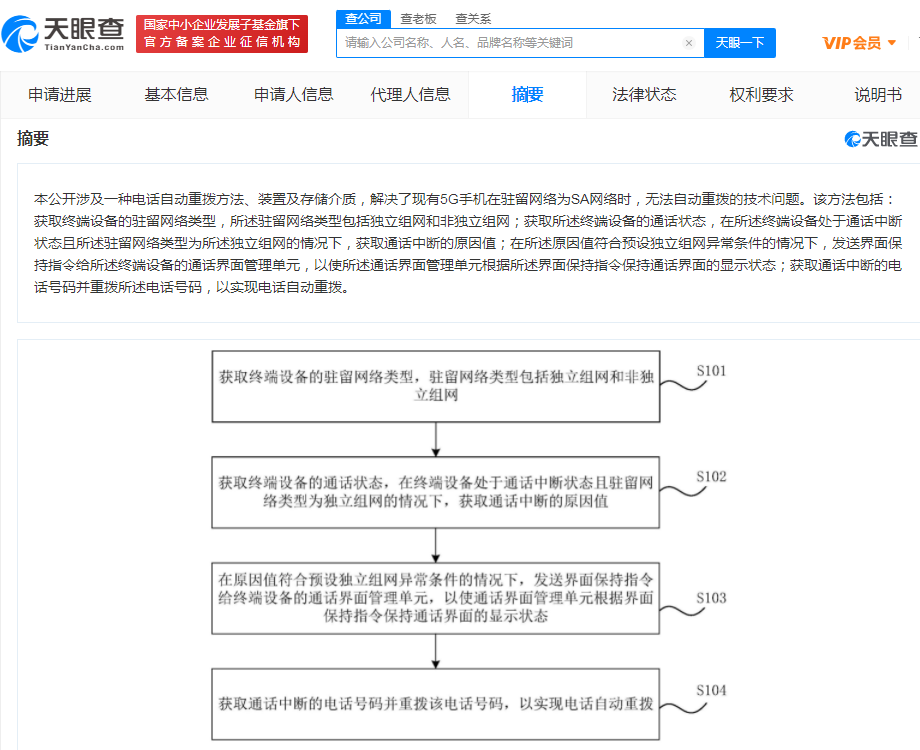The image size is (920, 750).
Task: Clear the search field with the × icon
Action: pyautogui.click(x=688, y=44)
